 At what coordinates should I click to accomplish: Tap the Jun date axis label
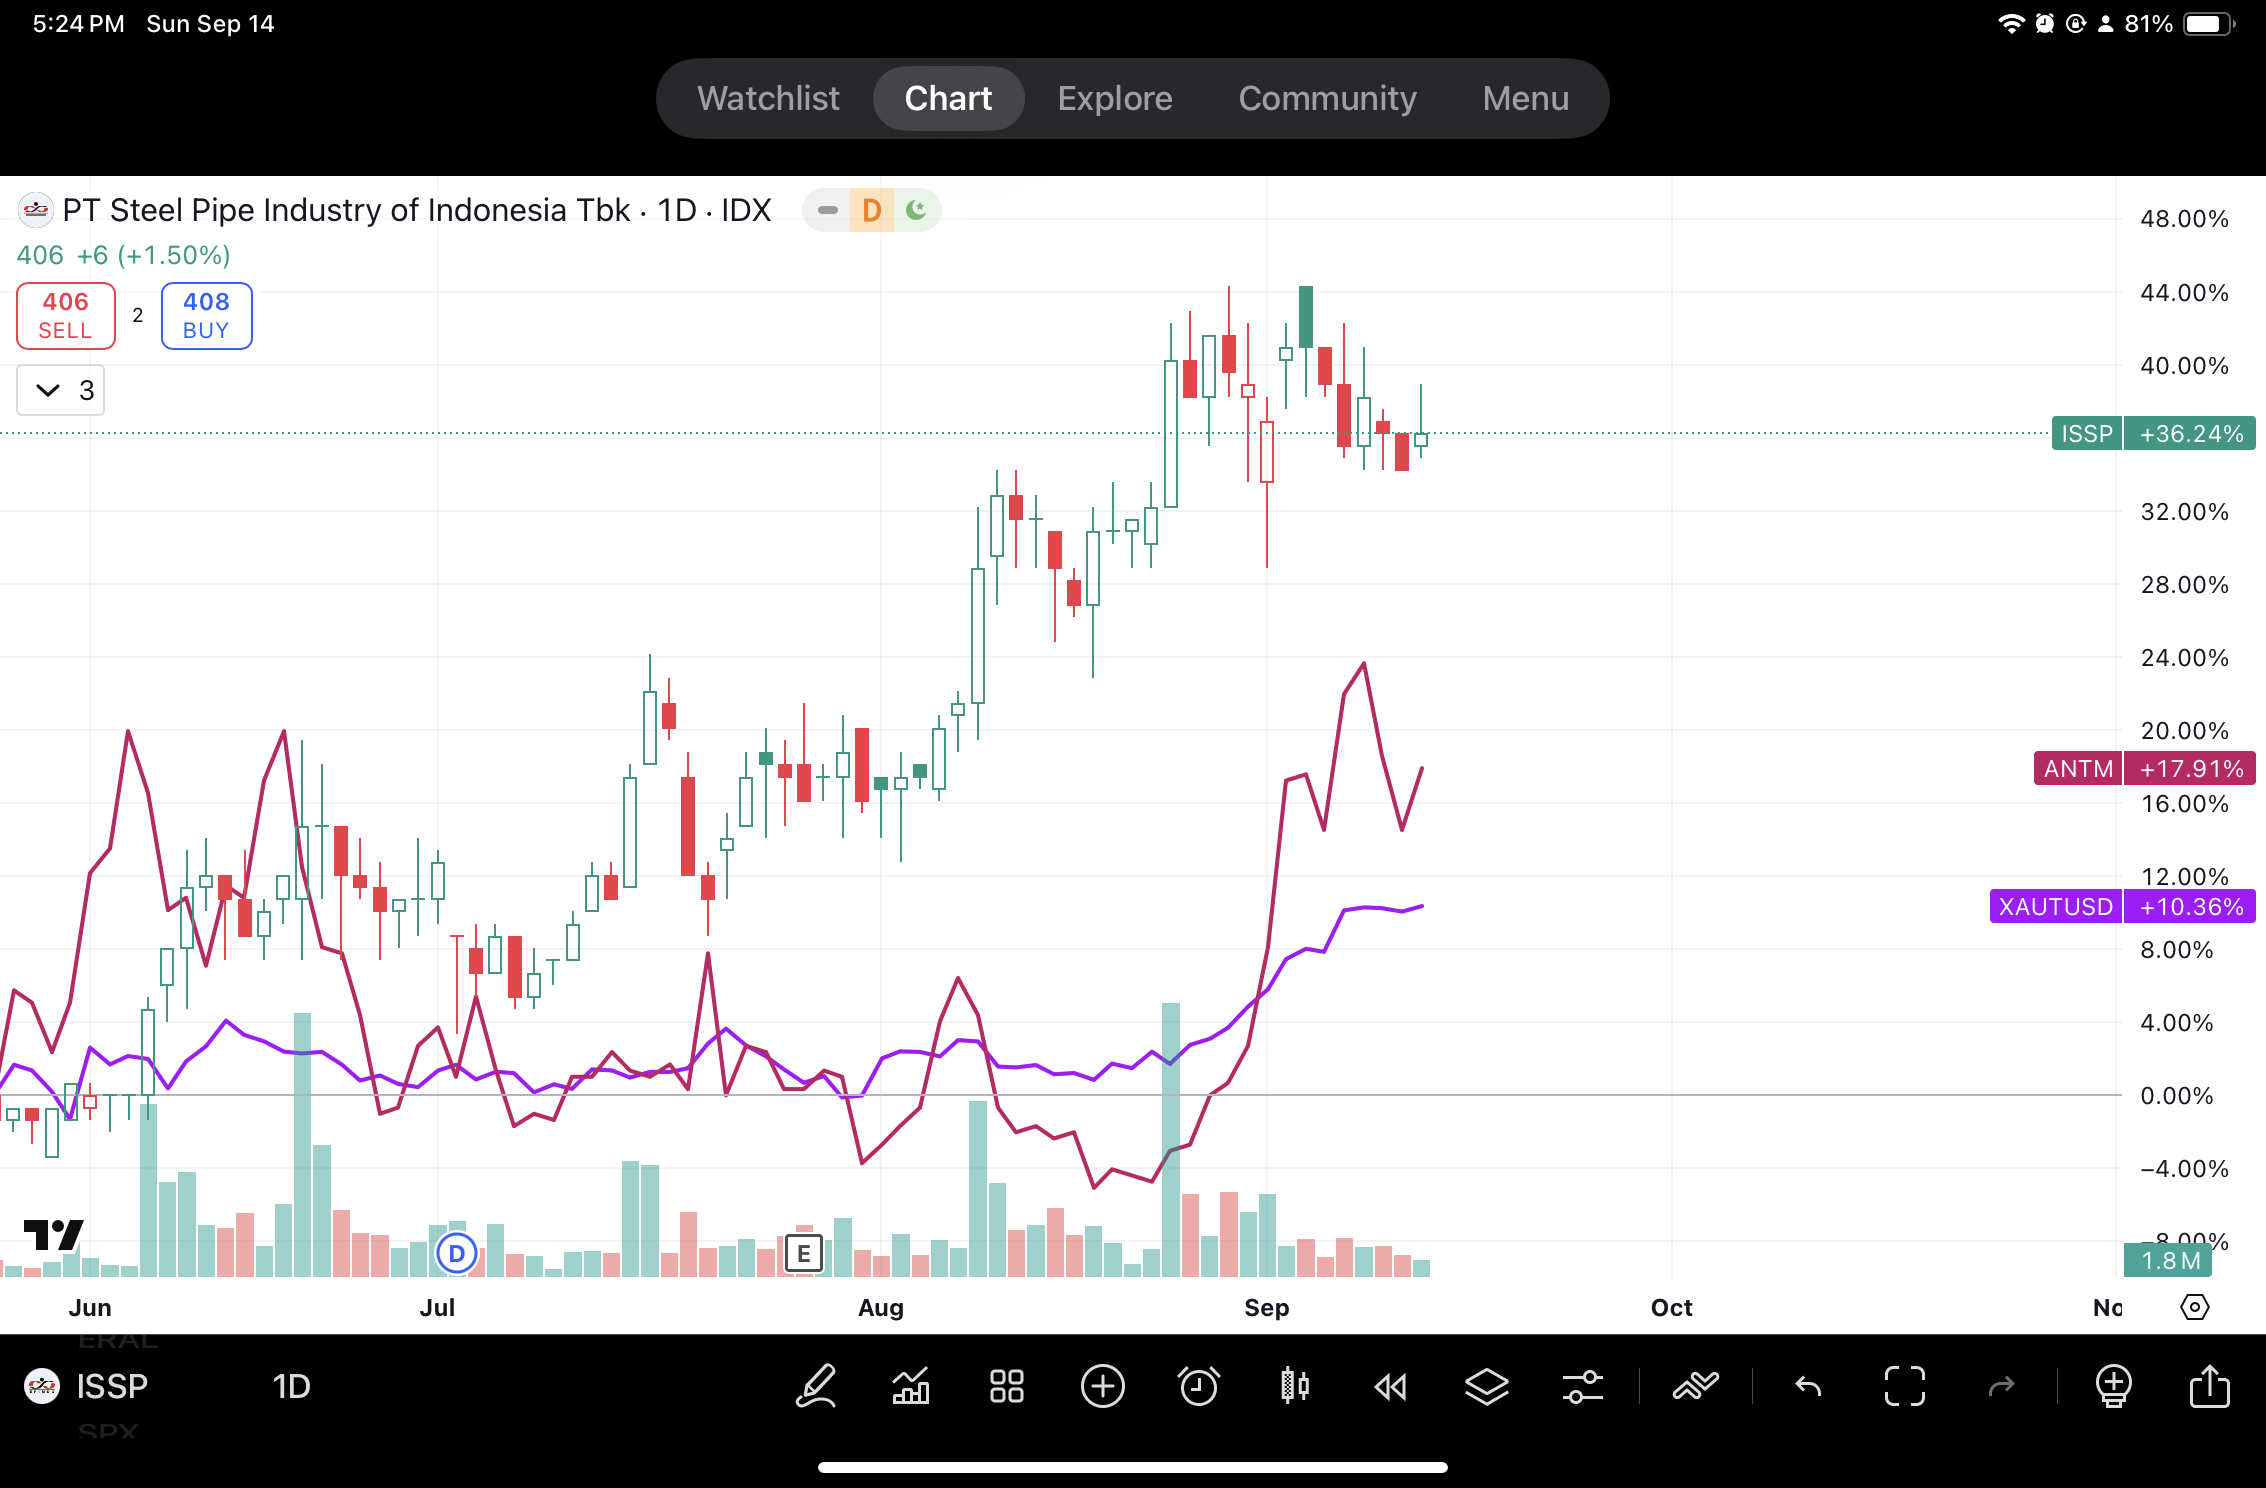[90, 1308]
